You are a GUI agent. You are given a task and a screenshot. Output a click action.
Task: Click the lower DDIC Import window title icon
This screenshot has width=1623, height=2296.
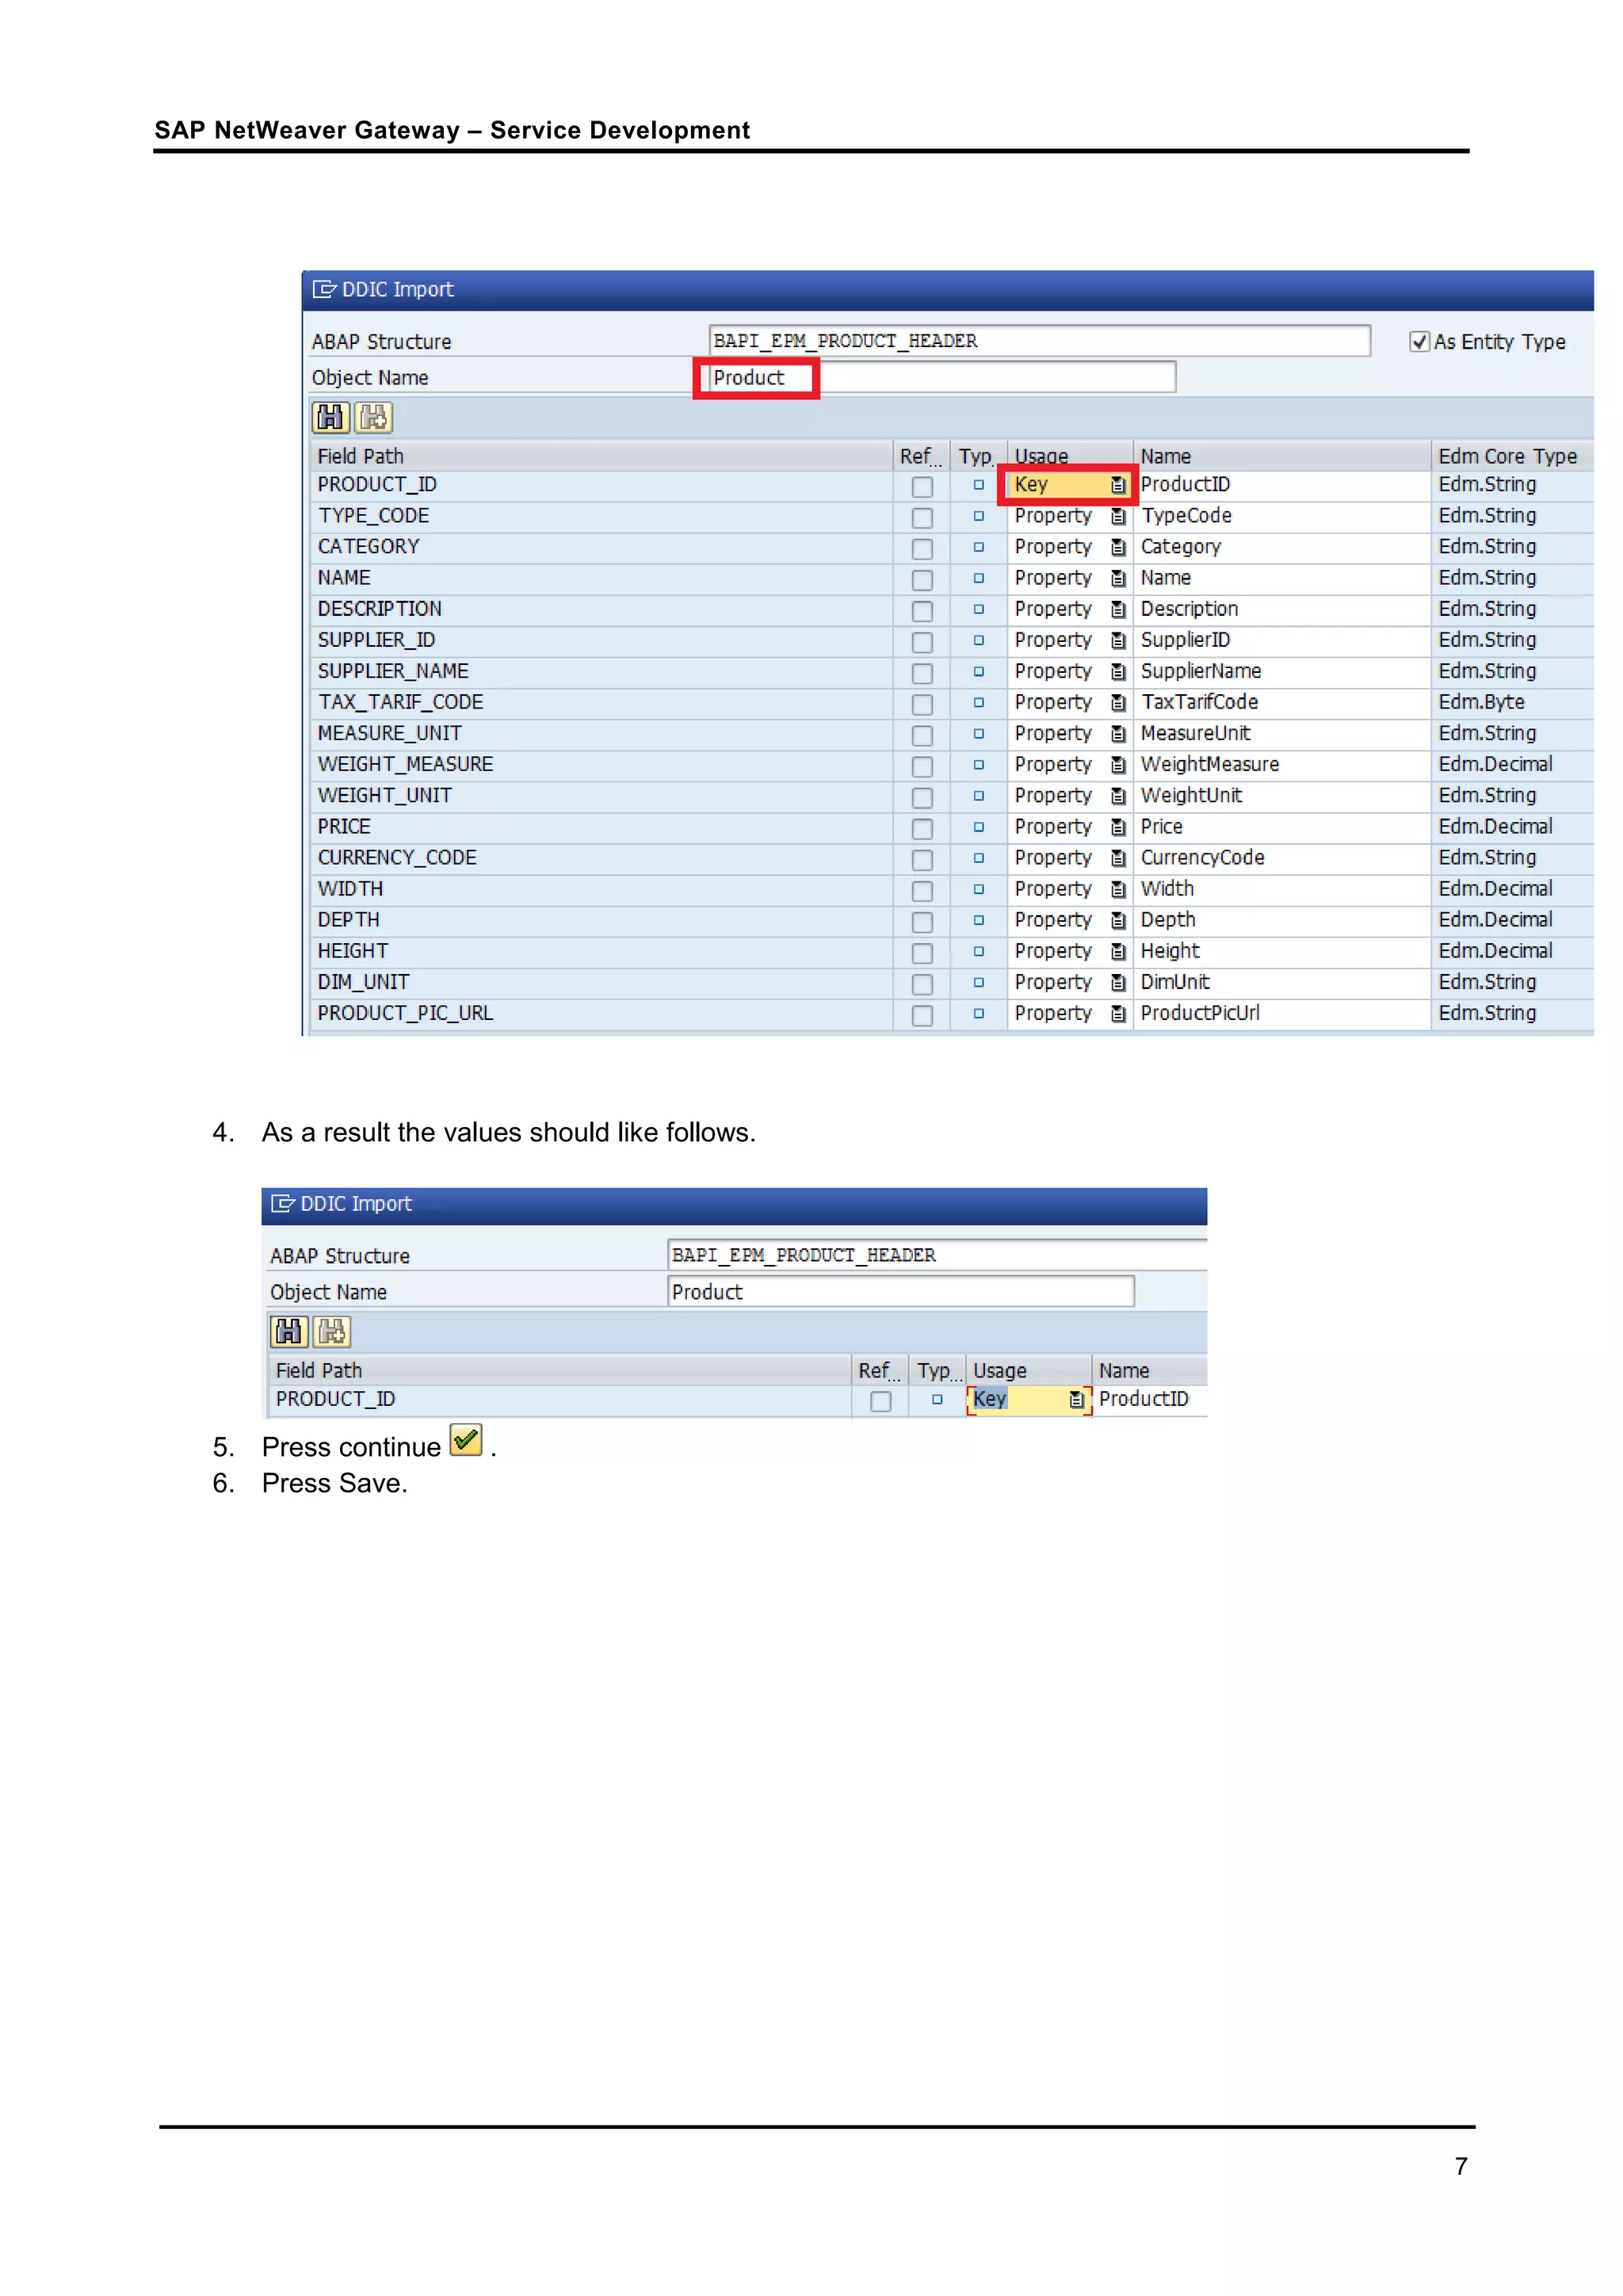pos(283,1203)
